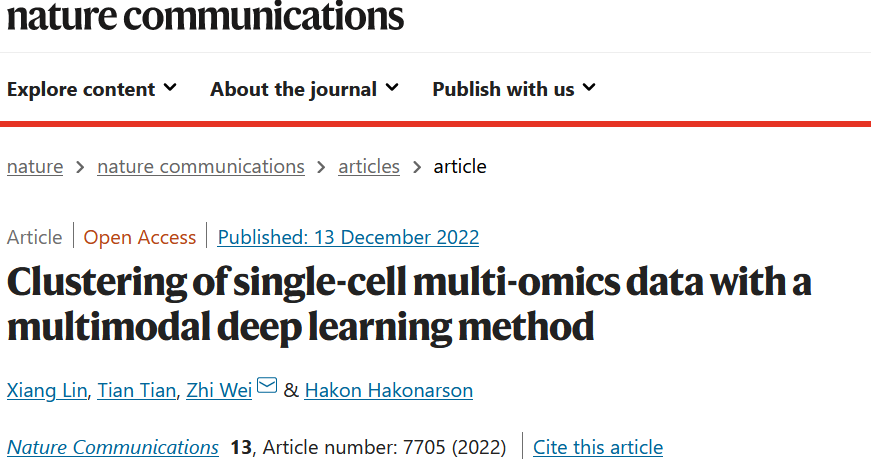Image resolution: width=871 pixels, height=461 pixels.
Task: Select author Tian Tian
Action: tap(135, 390)
